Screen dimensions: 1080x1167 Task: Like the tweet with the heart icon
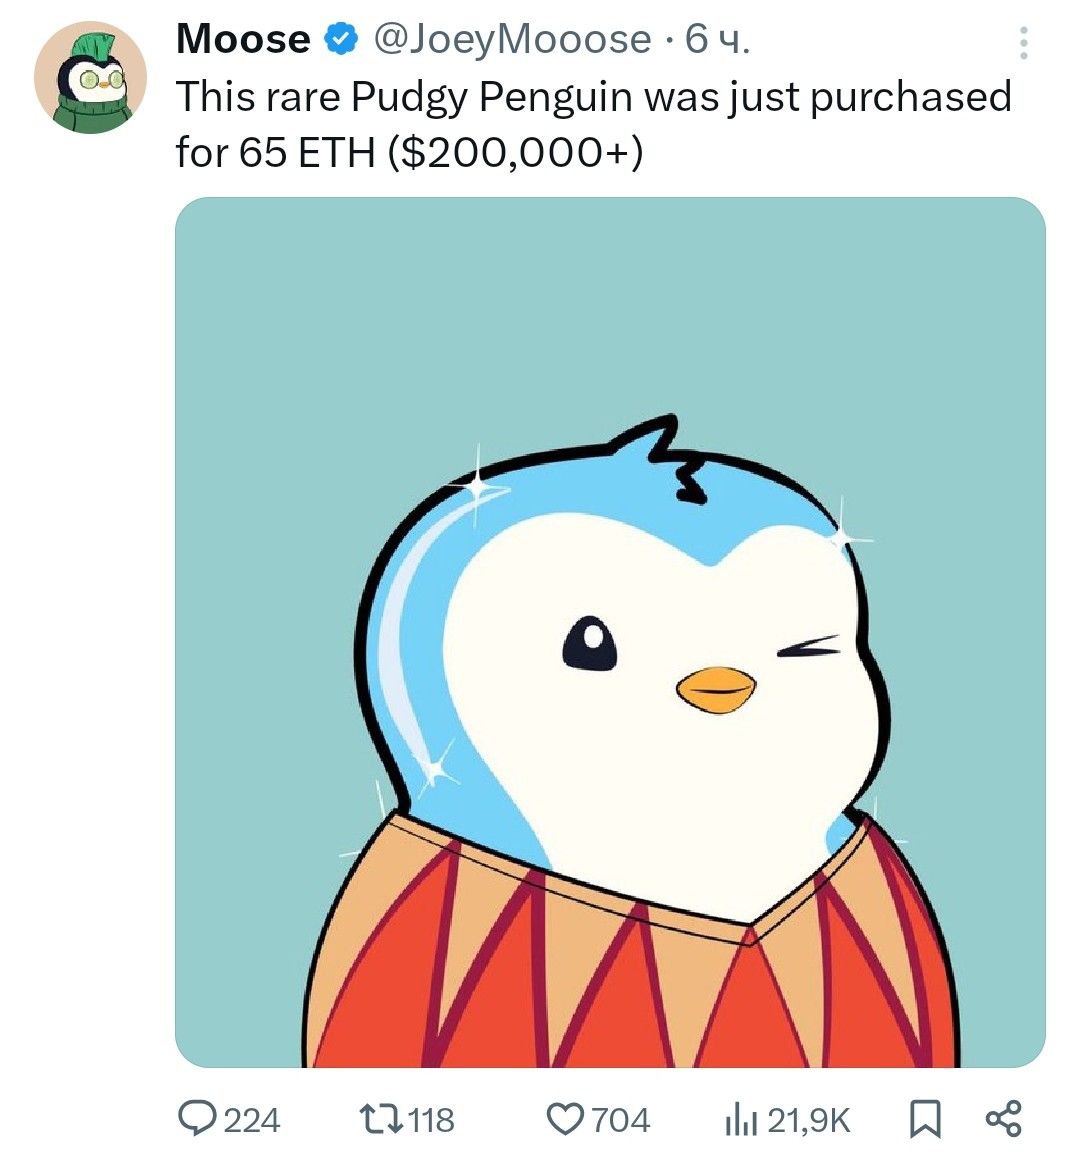tap(566, 1119)
